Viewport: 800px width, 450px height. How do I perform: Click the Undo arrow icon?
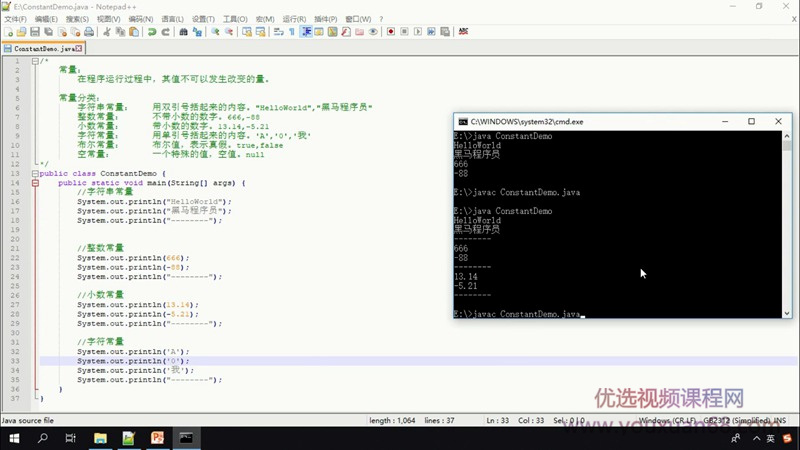[152, 32]
